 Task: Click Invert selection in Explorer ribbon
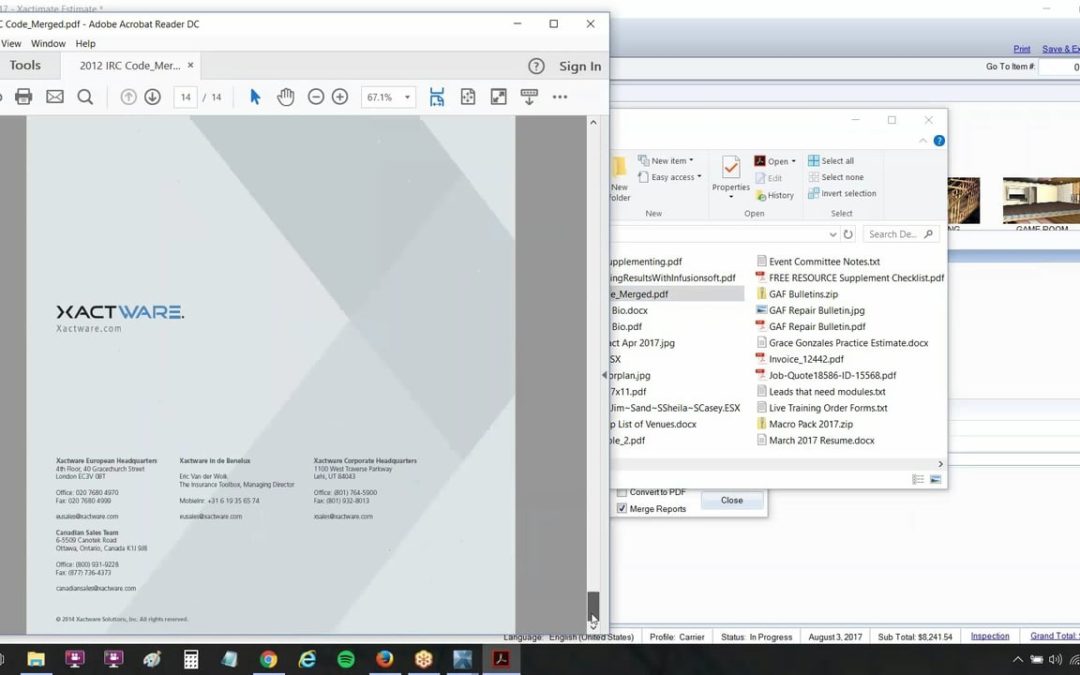coord(842,194)
